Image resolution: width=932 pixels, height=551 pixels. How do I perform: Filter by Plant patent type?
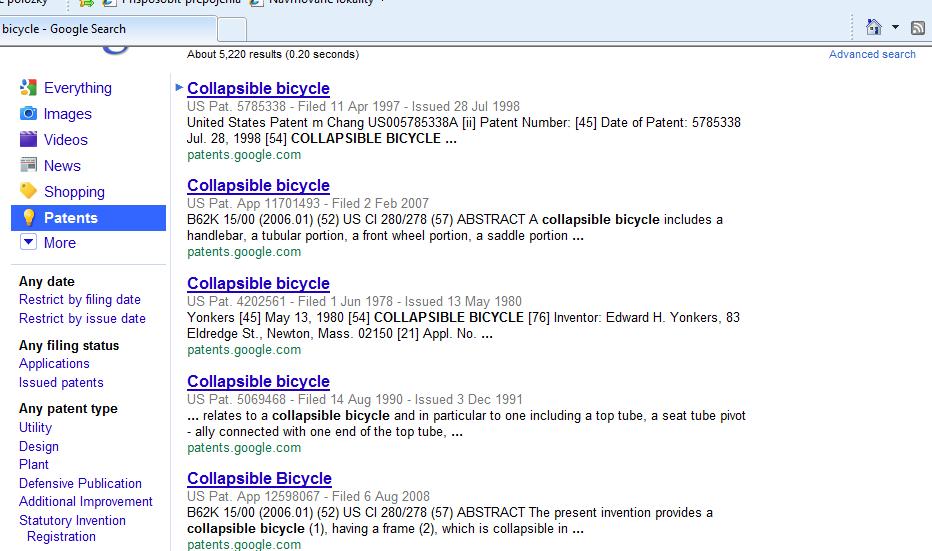34,465
